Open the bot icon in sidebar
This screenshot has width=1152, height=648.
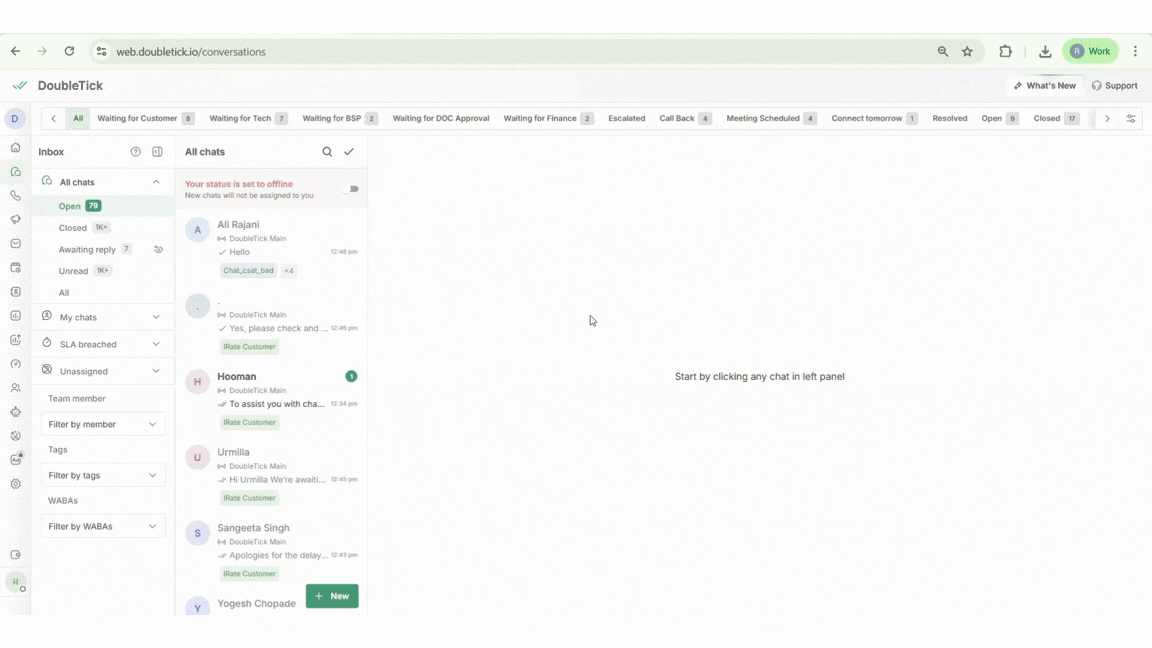tap(15, 412)
